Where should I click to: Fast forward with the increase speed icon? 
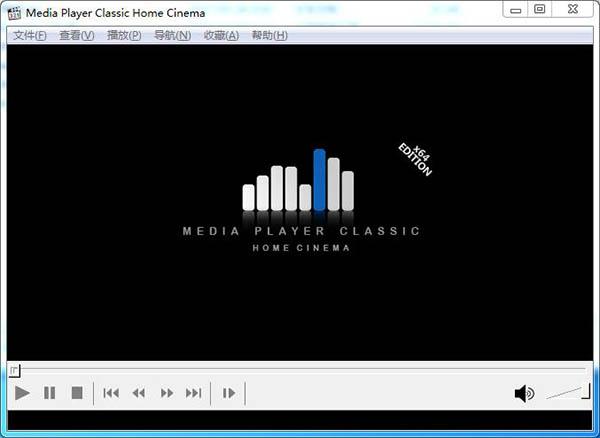[167, 393]
